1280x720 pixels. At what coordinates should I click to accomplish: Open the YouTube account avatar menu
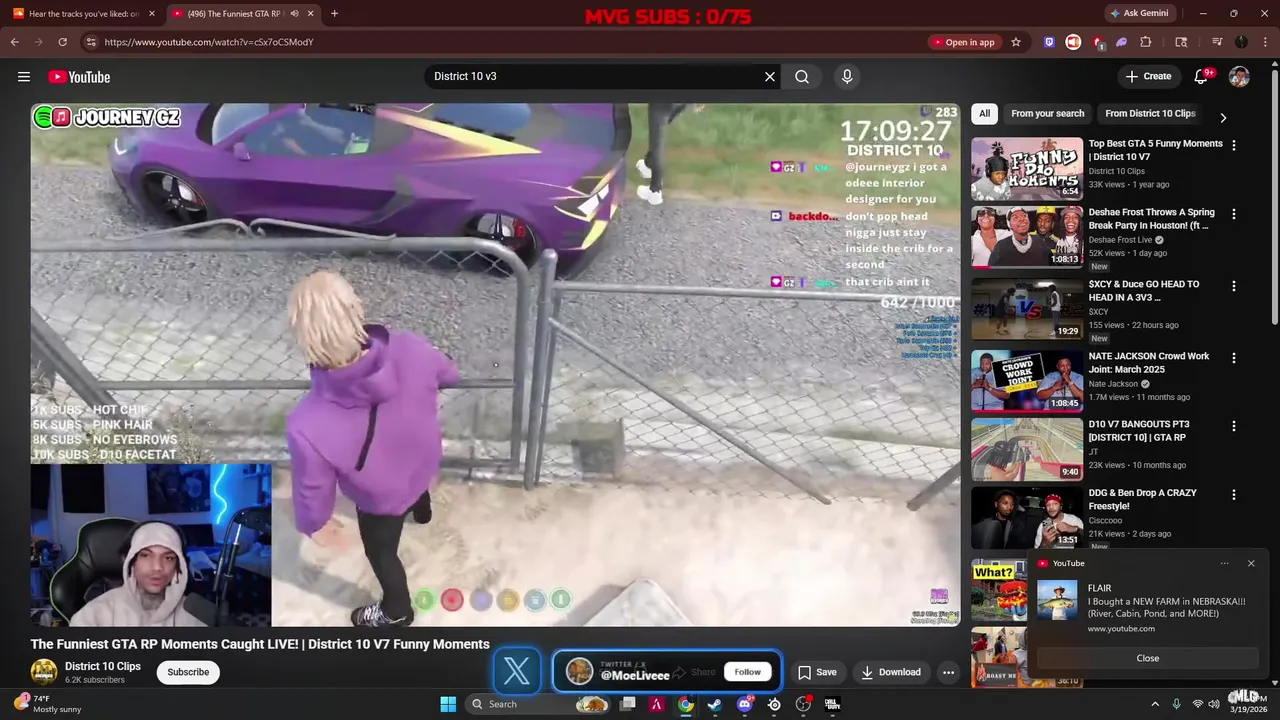[x=1239, y=77]
